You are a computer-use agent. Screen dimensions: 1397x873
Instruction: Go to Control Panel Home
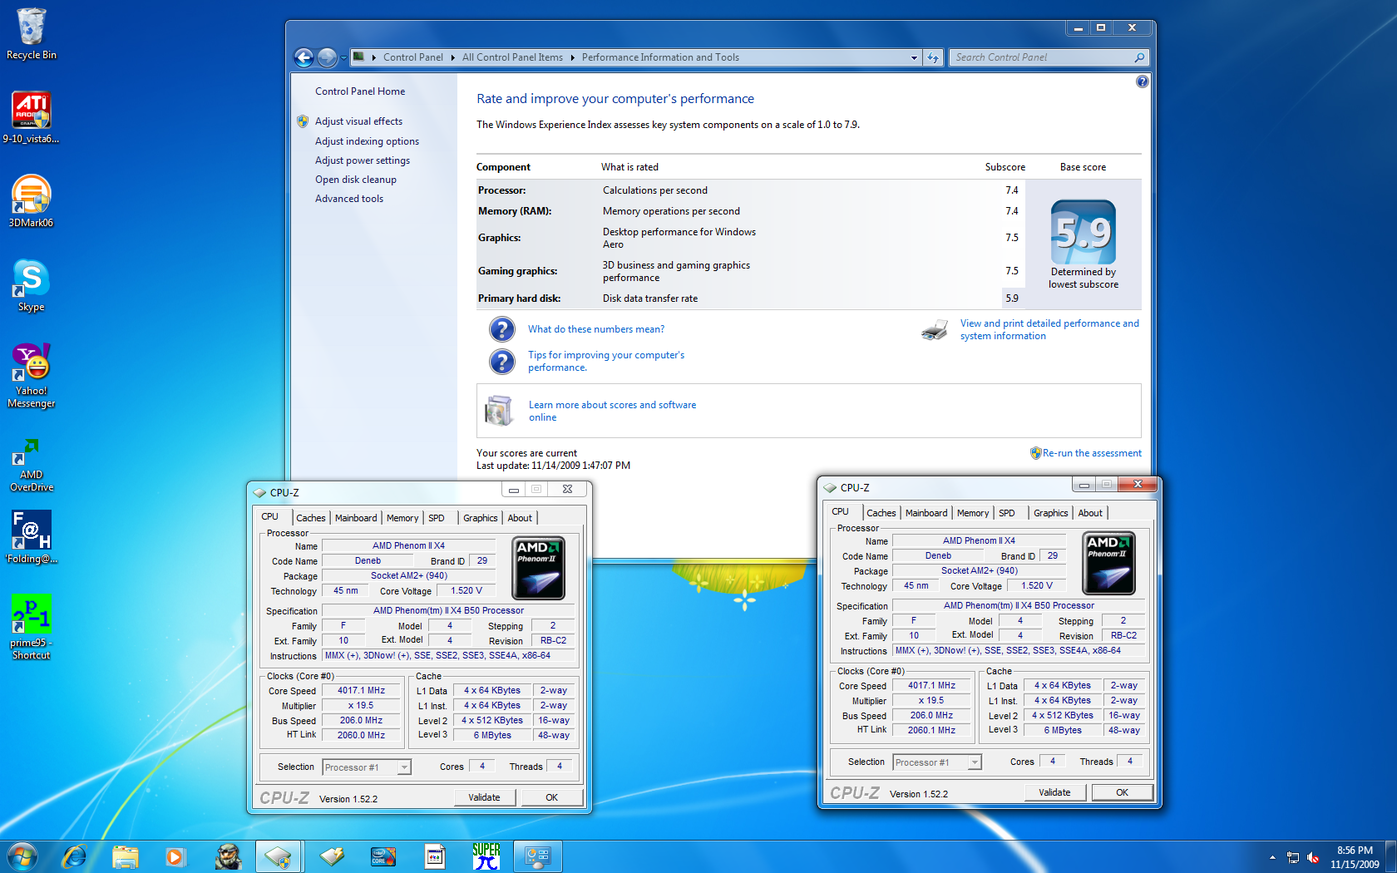coord(360,91)
